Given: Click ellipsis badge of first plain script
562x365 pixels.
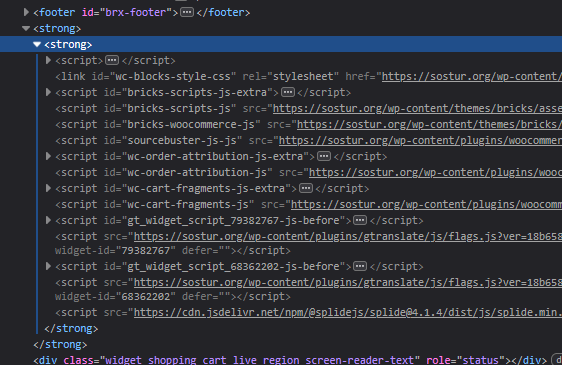Looking at the screenshot, I should [x=112, y=60].
